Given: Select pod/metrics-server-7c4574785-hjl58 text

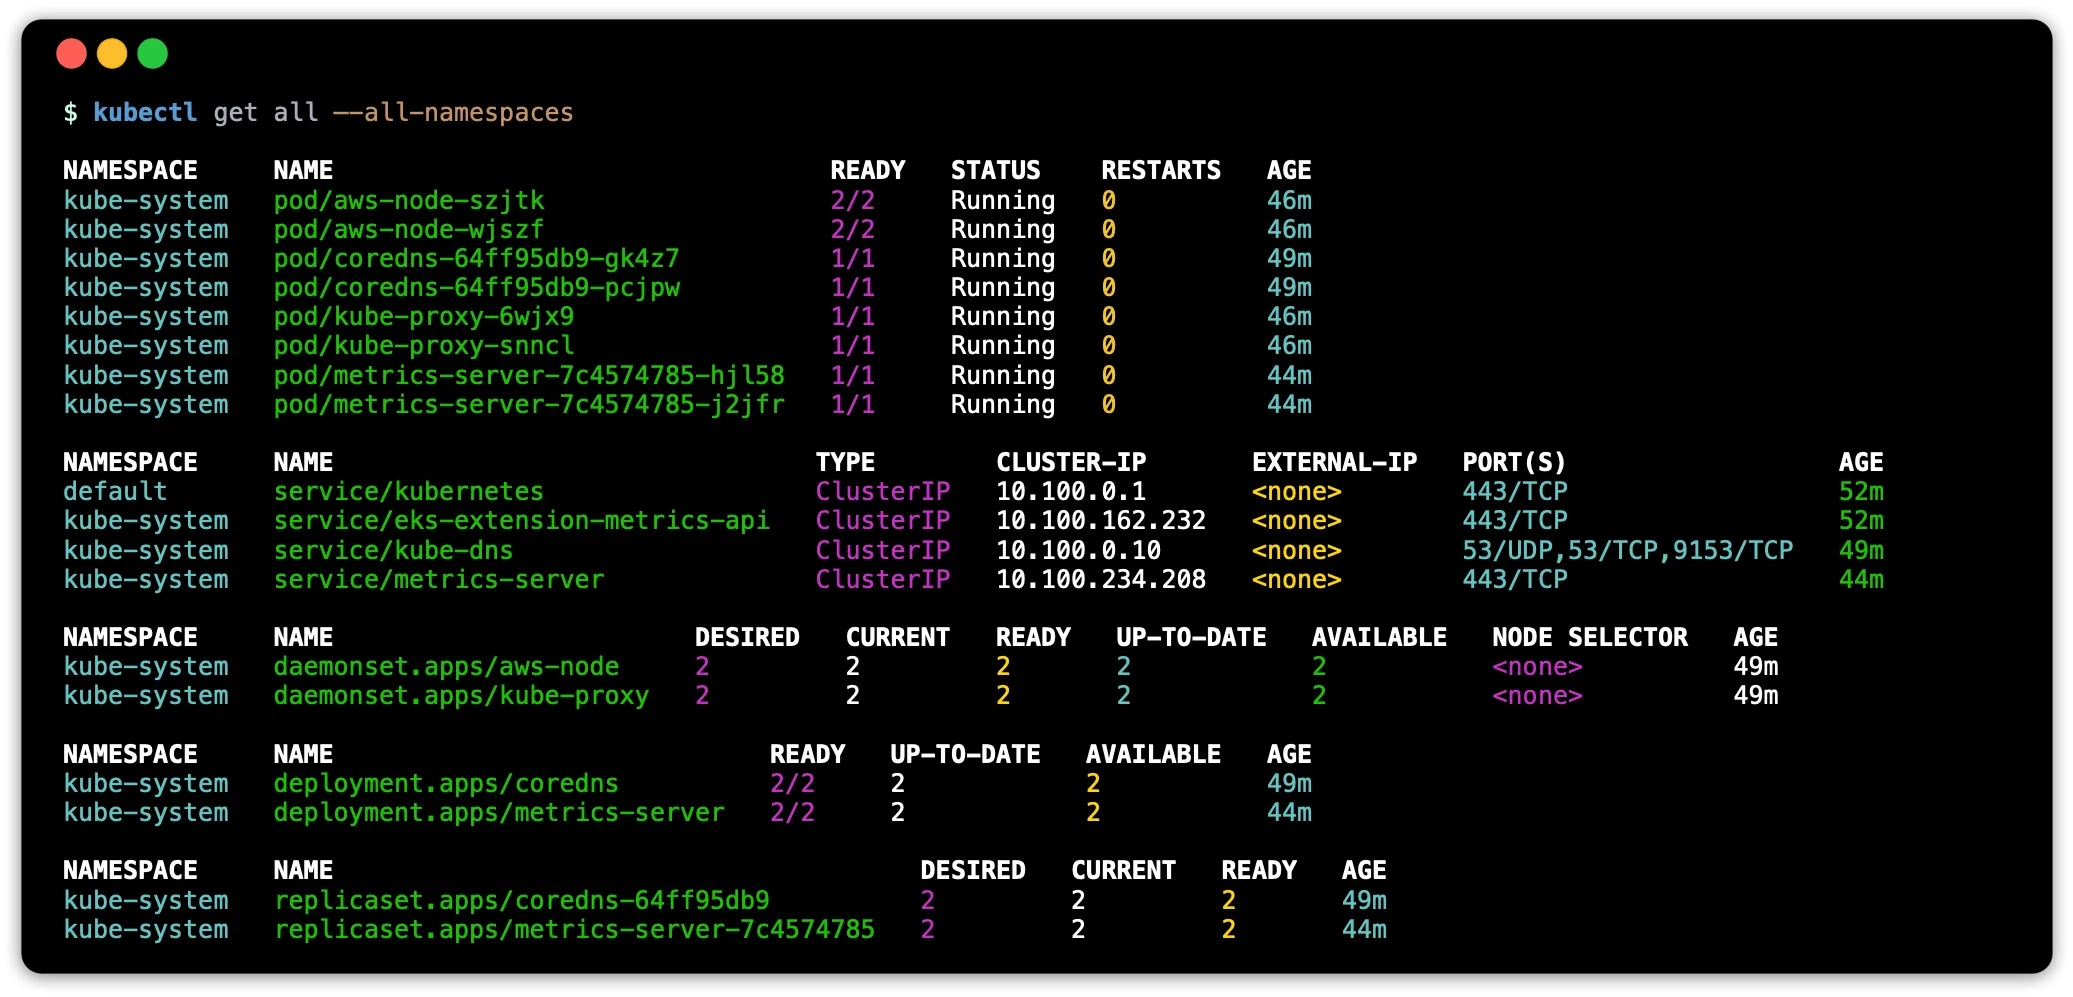Looking at the screenshot, I should [x=529, y=375].
